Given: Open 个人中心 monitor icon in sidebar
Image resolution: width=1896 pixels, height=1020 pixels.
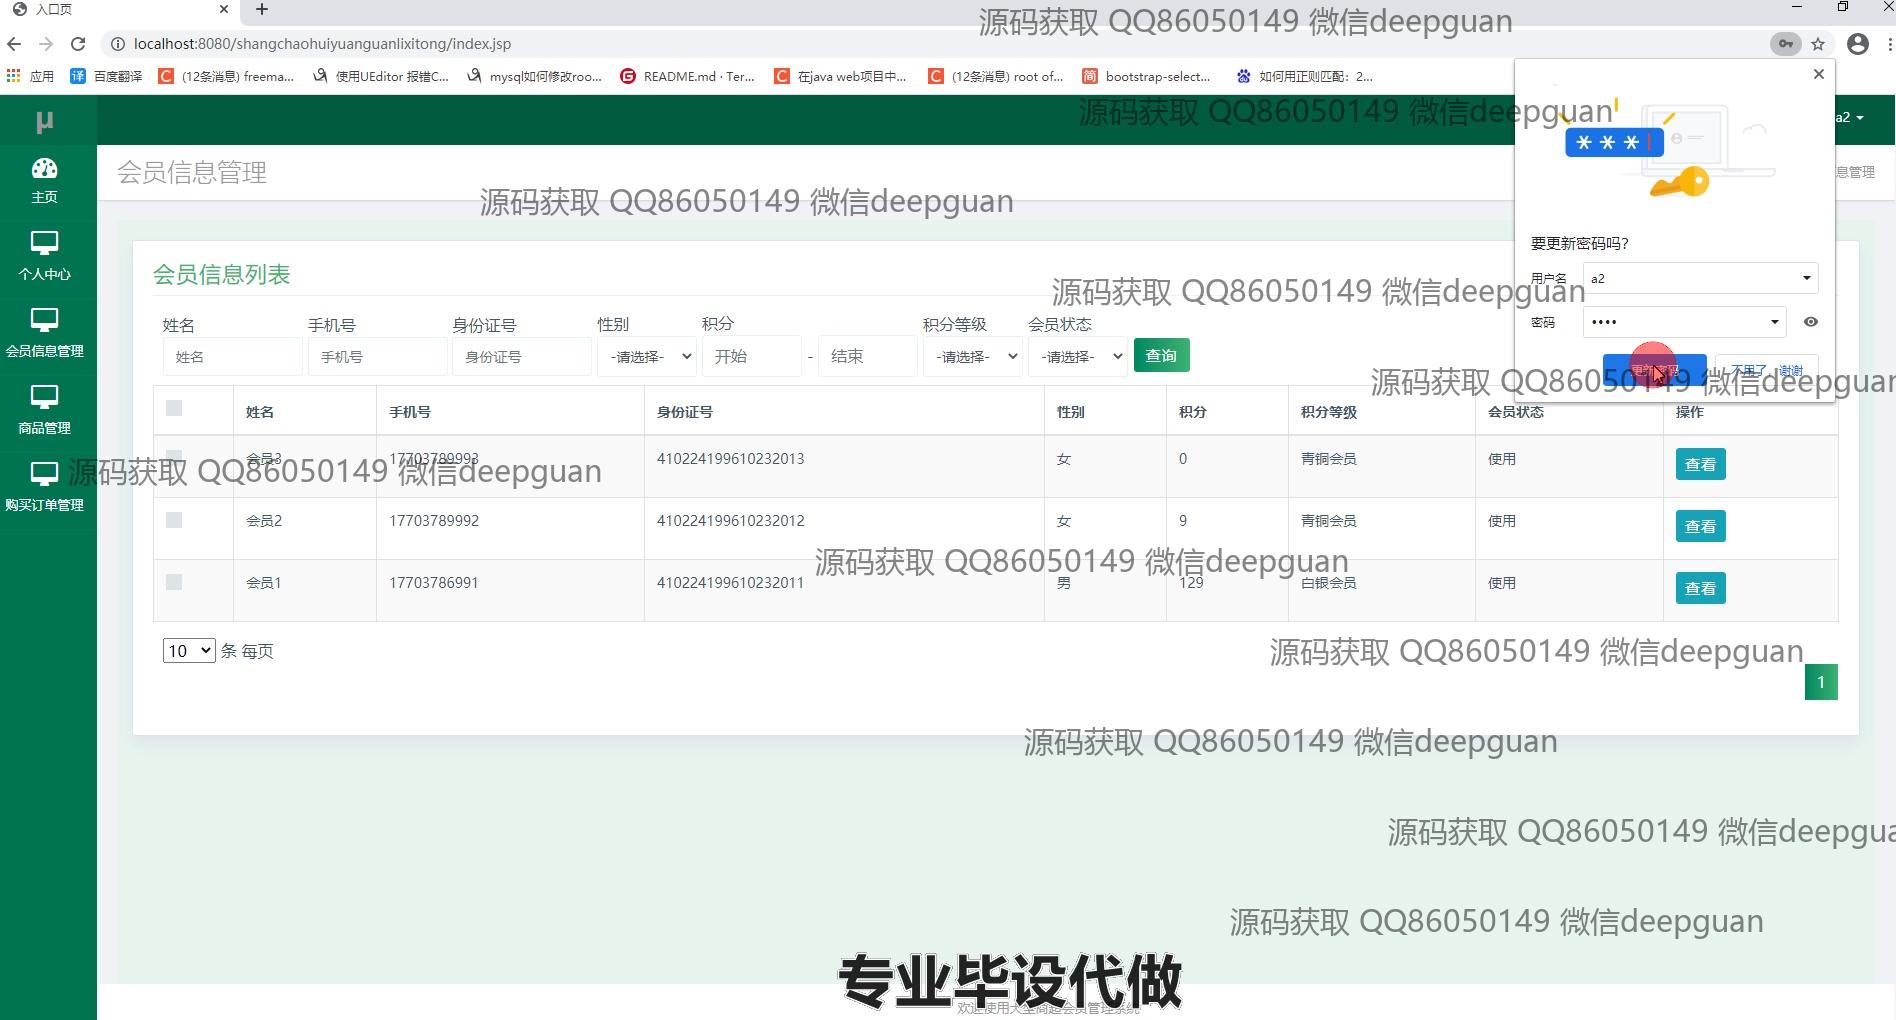Looking at the screenshot, I should point(45,244).
